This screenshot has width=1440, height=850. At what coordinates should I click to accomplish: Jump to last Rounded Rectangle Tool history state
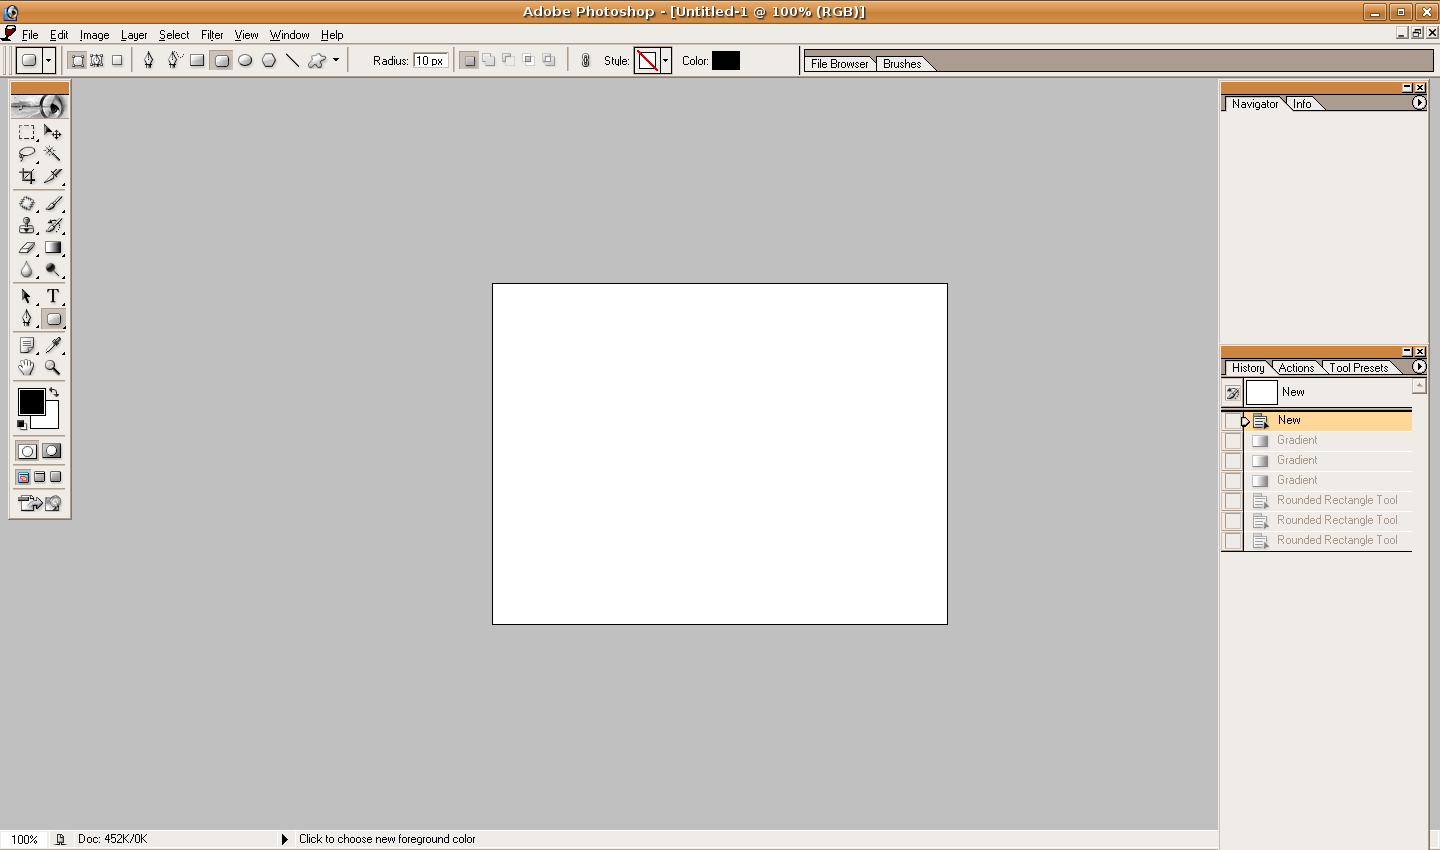pos(1336,540)
